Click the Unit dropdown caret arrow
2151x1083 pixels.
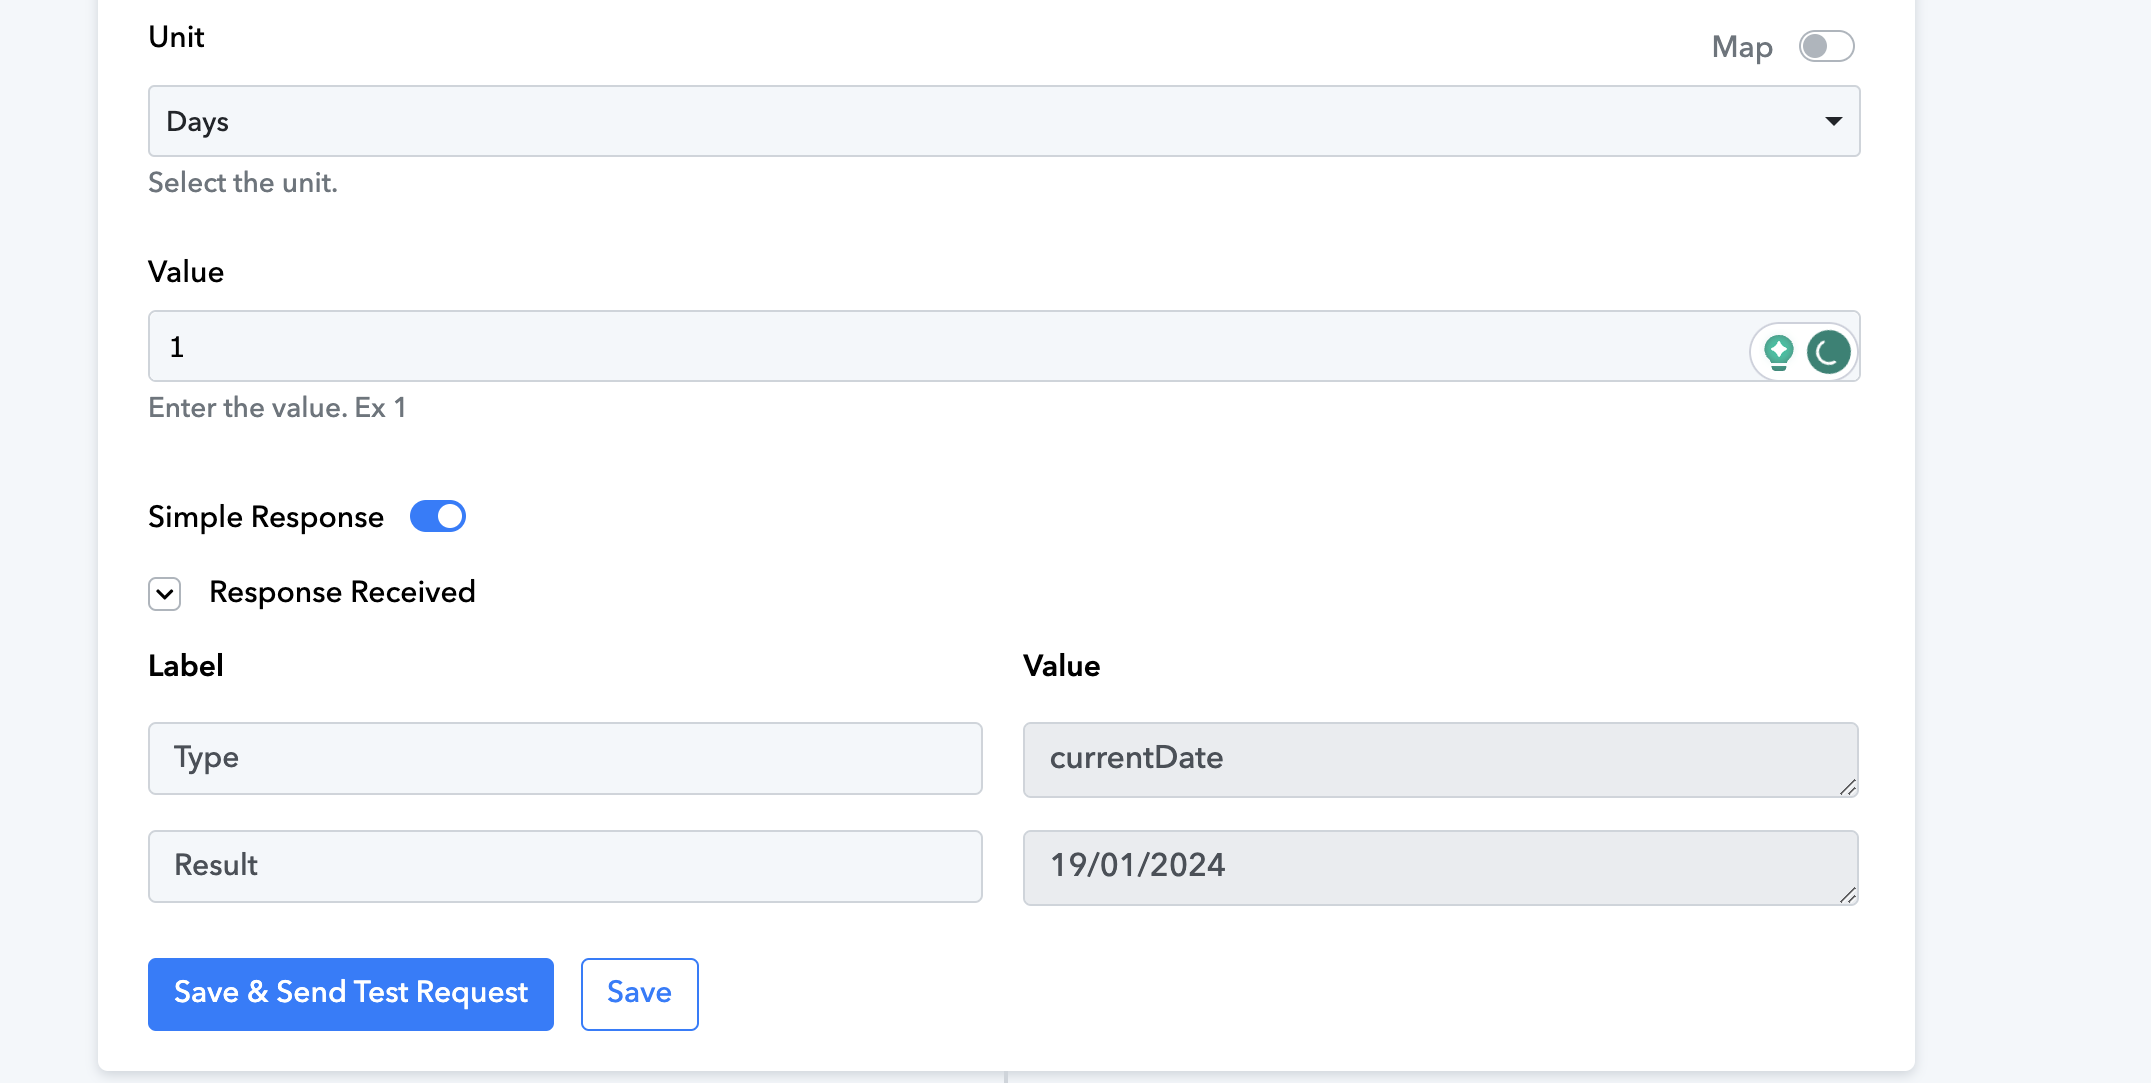[1833, 121]
